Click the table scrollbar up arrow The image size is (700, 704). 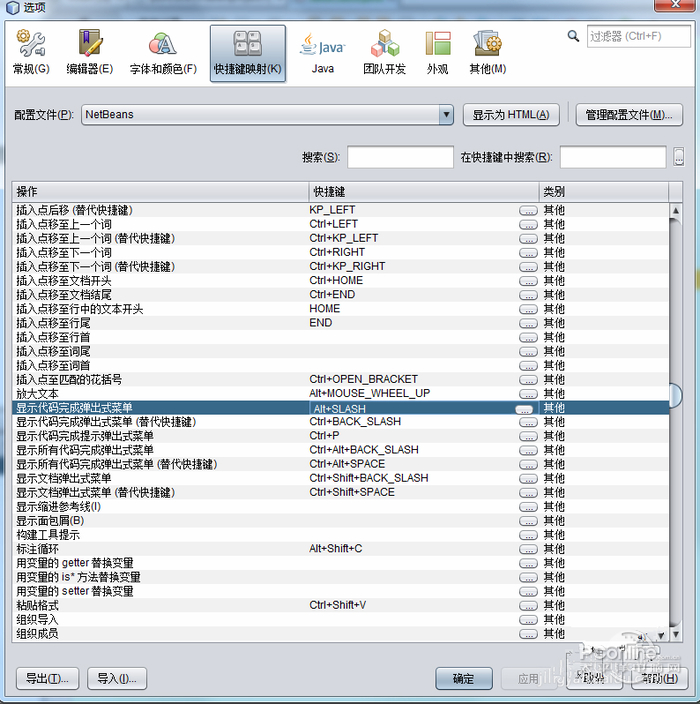click(675, 210)
